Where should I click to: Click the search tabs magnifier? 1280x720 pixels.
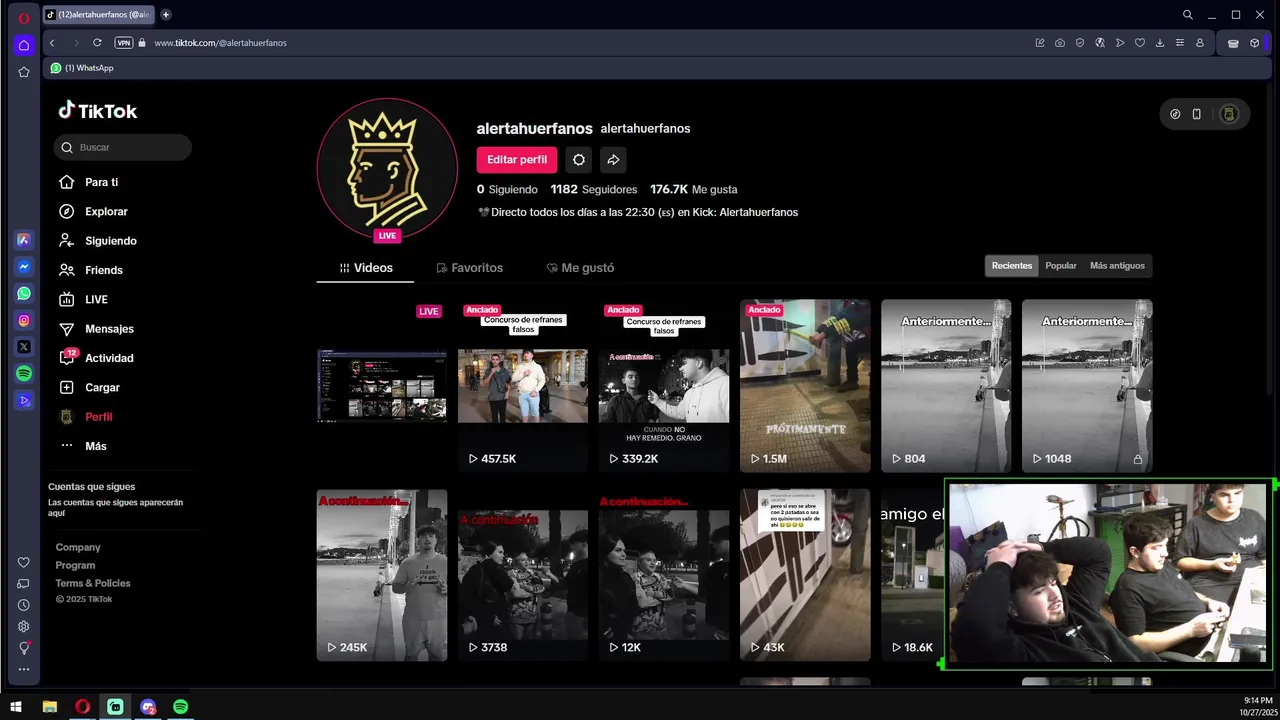pos(1188,15)
